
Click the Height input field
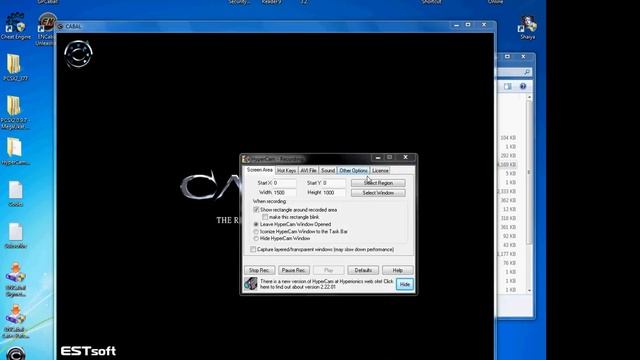334,192
